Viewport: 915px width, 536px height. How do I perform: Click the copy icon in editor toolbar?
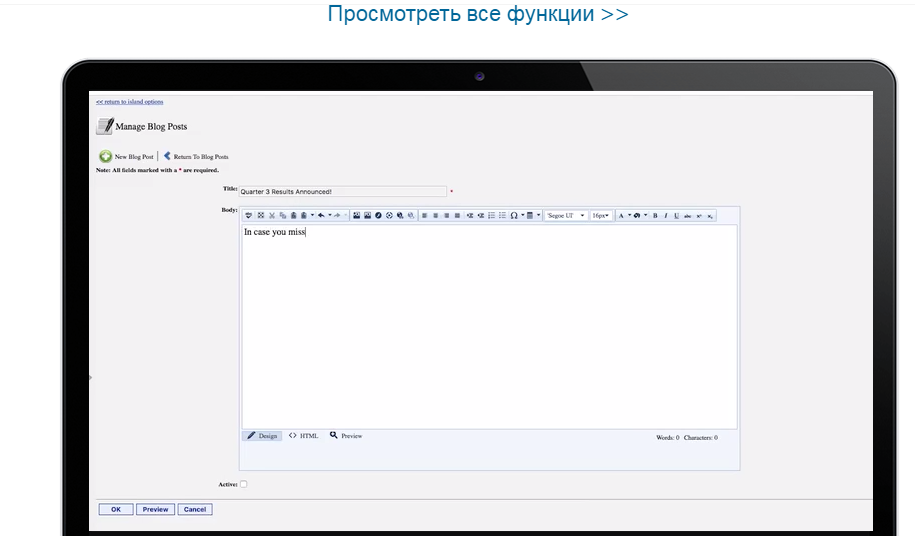(283, 216)
